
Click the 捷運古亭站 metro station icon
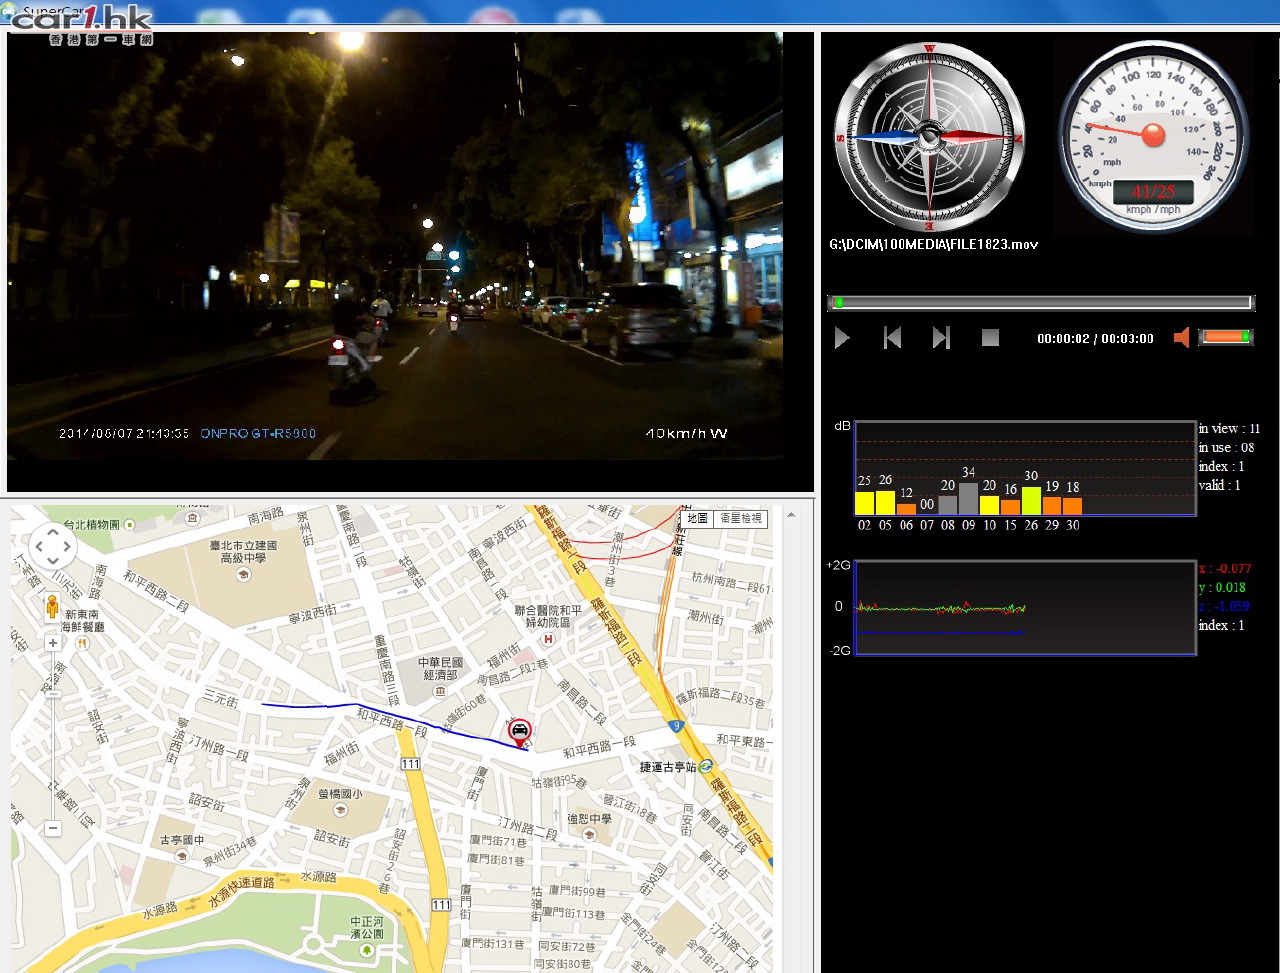point(707,766)
